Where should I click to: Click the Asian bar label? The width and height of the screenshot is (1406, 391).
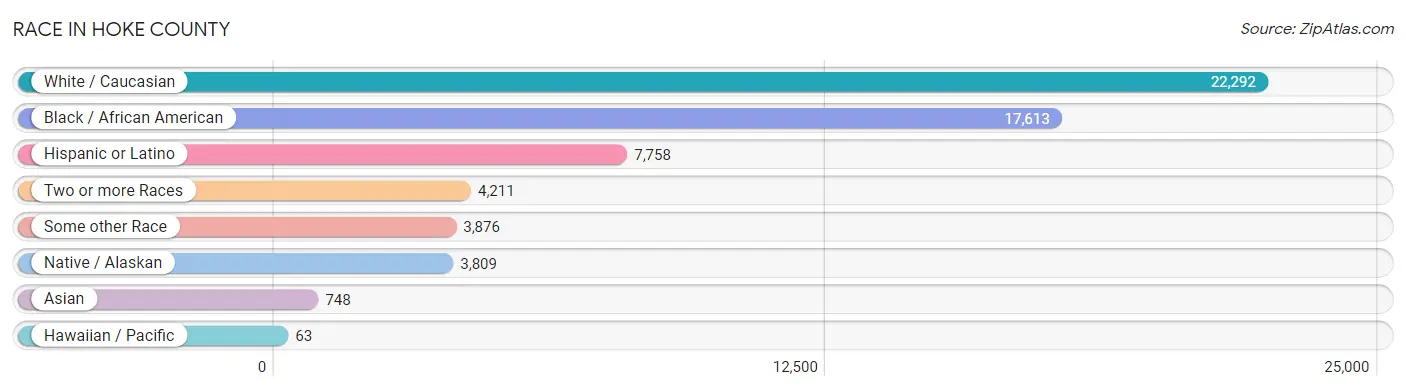[64, 299]
